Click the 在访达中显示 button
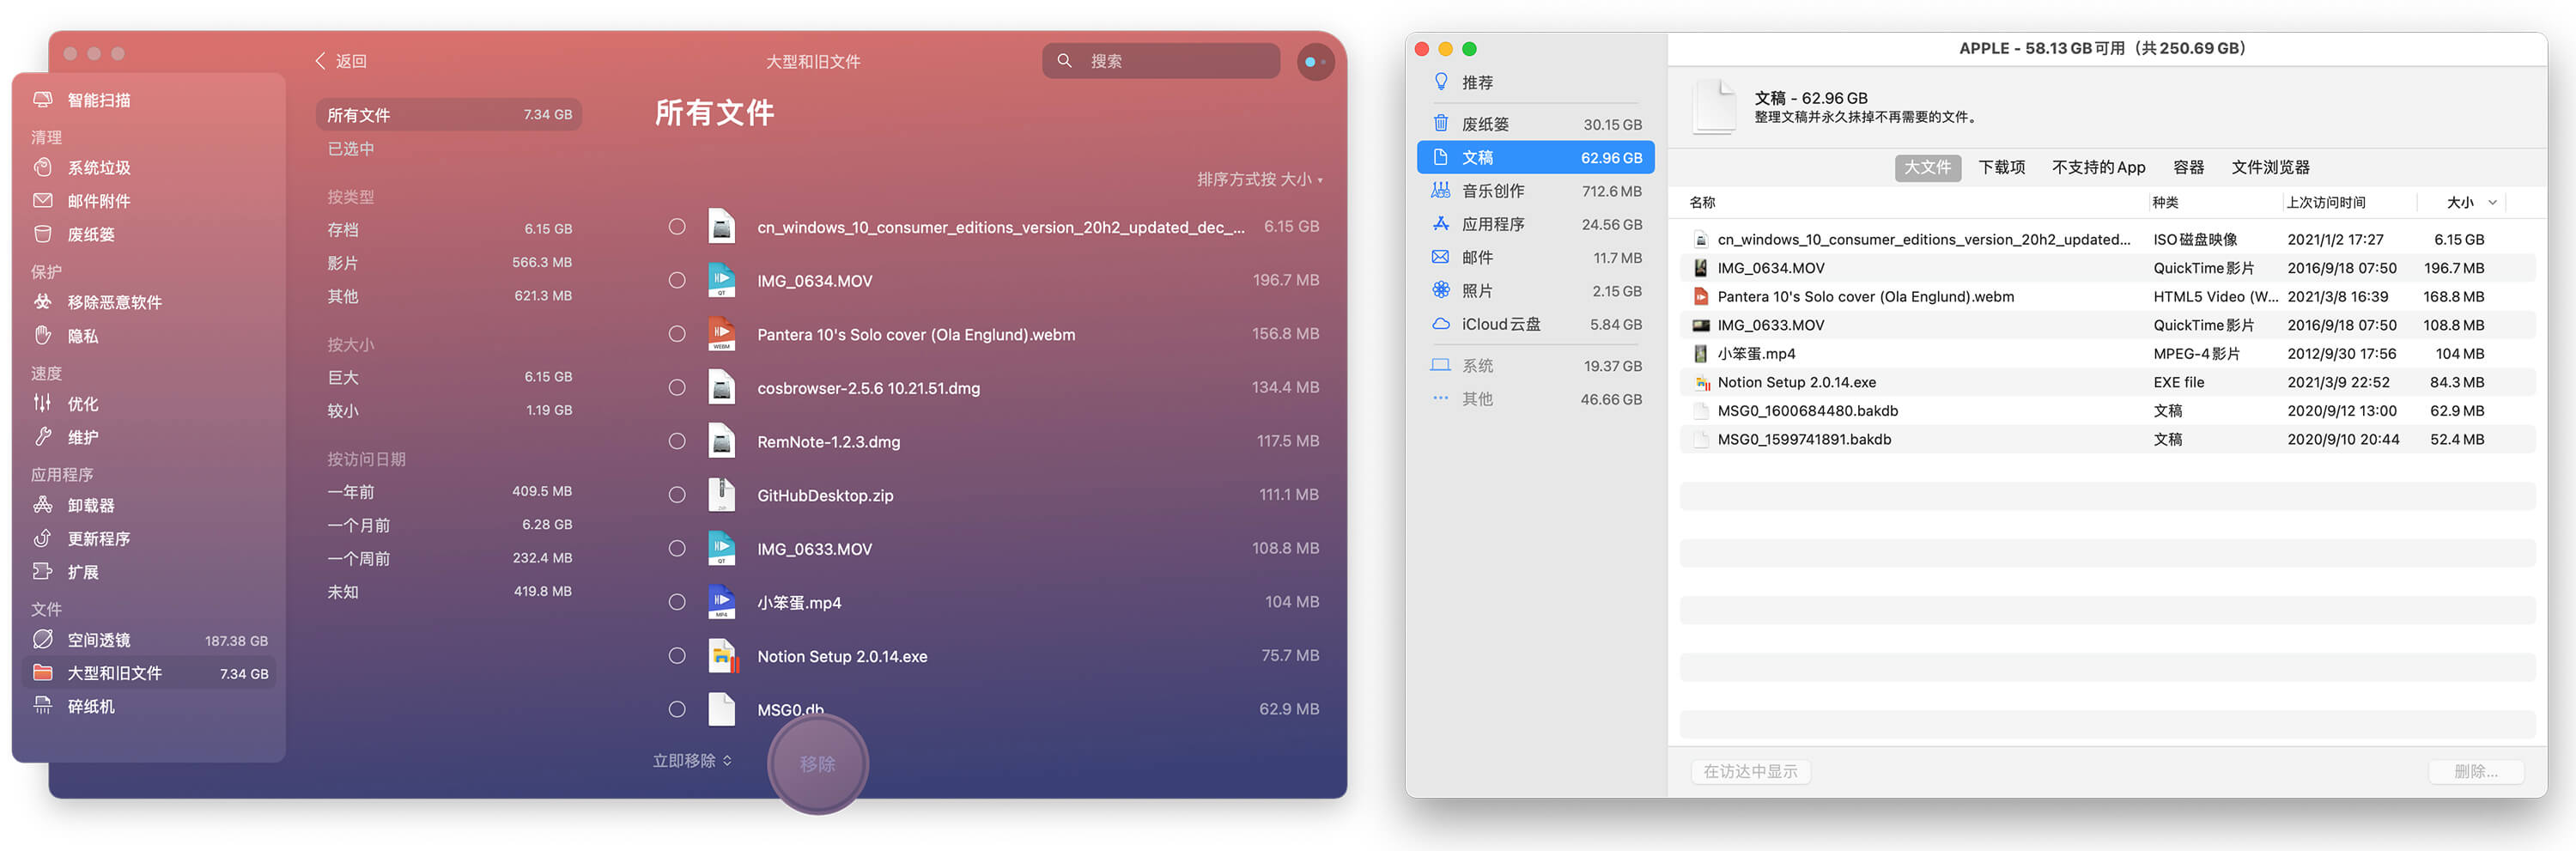The image size is (2576, 851). (x=1750, y=771)
